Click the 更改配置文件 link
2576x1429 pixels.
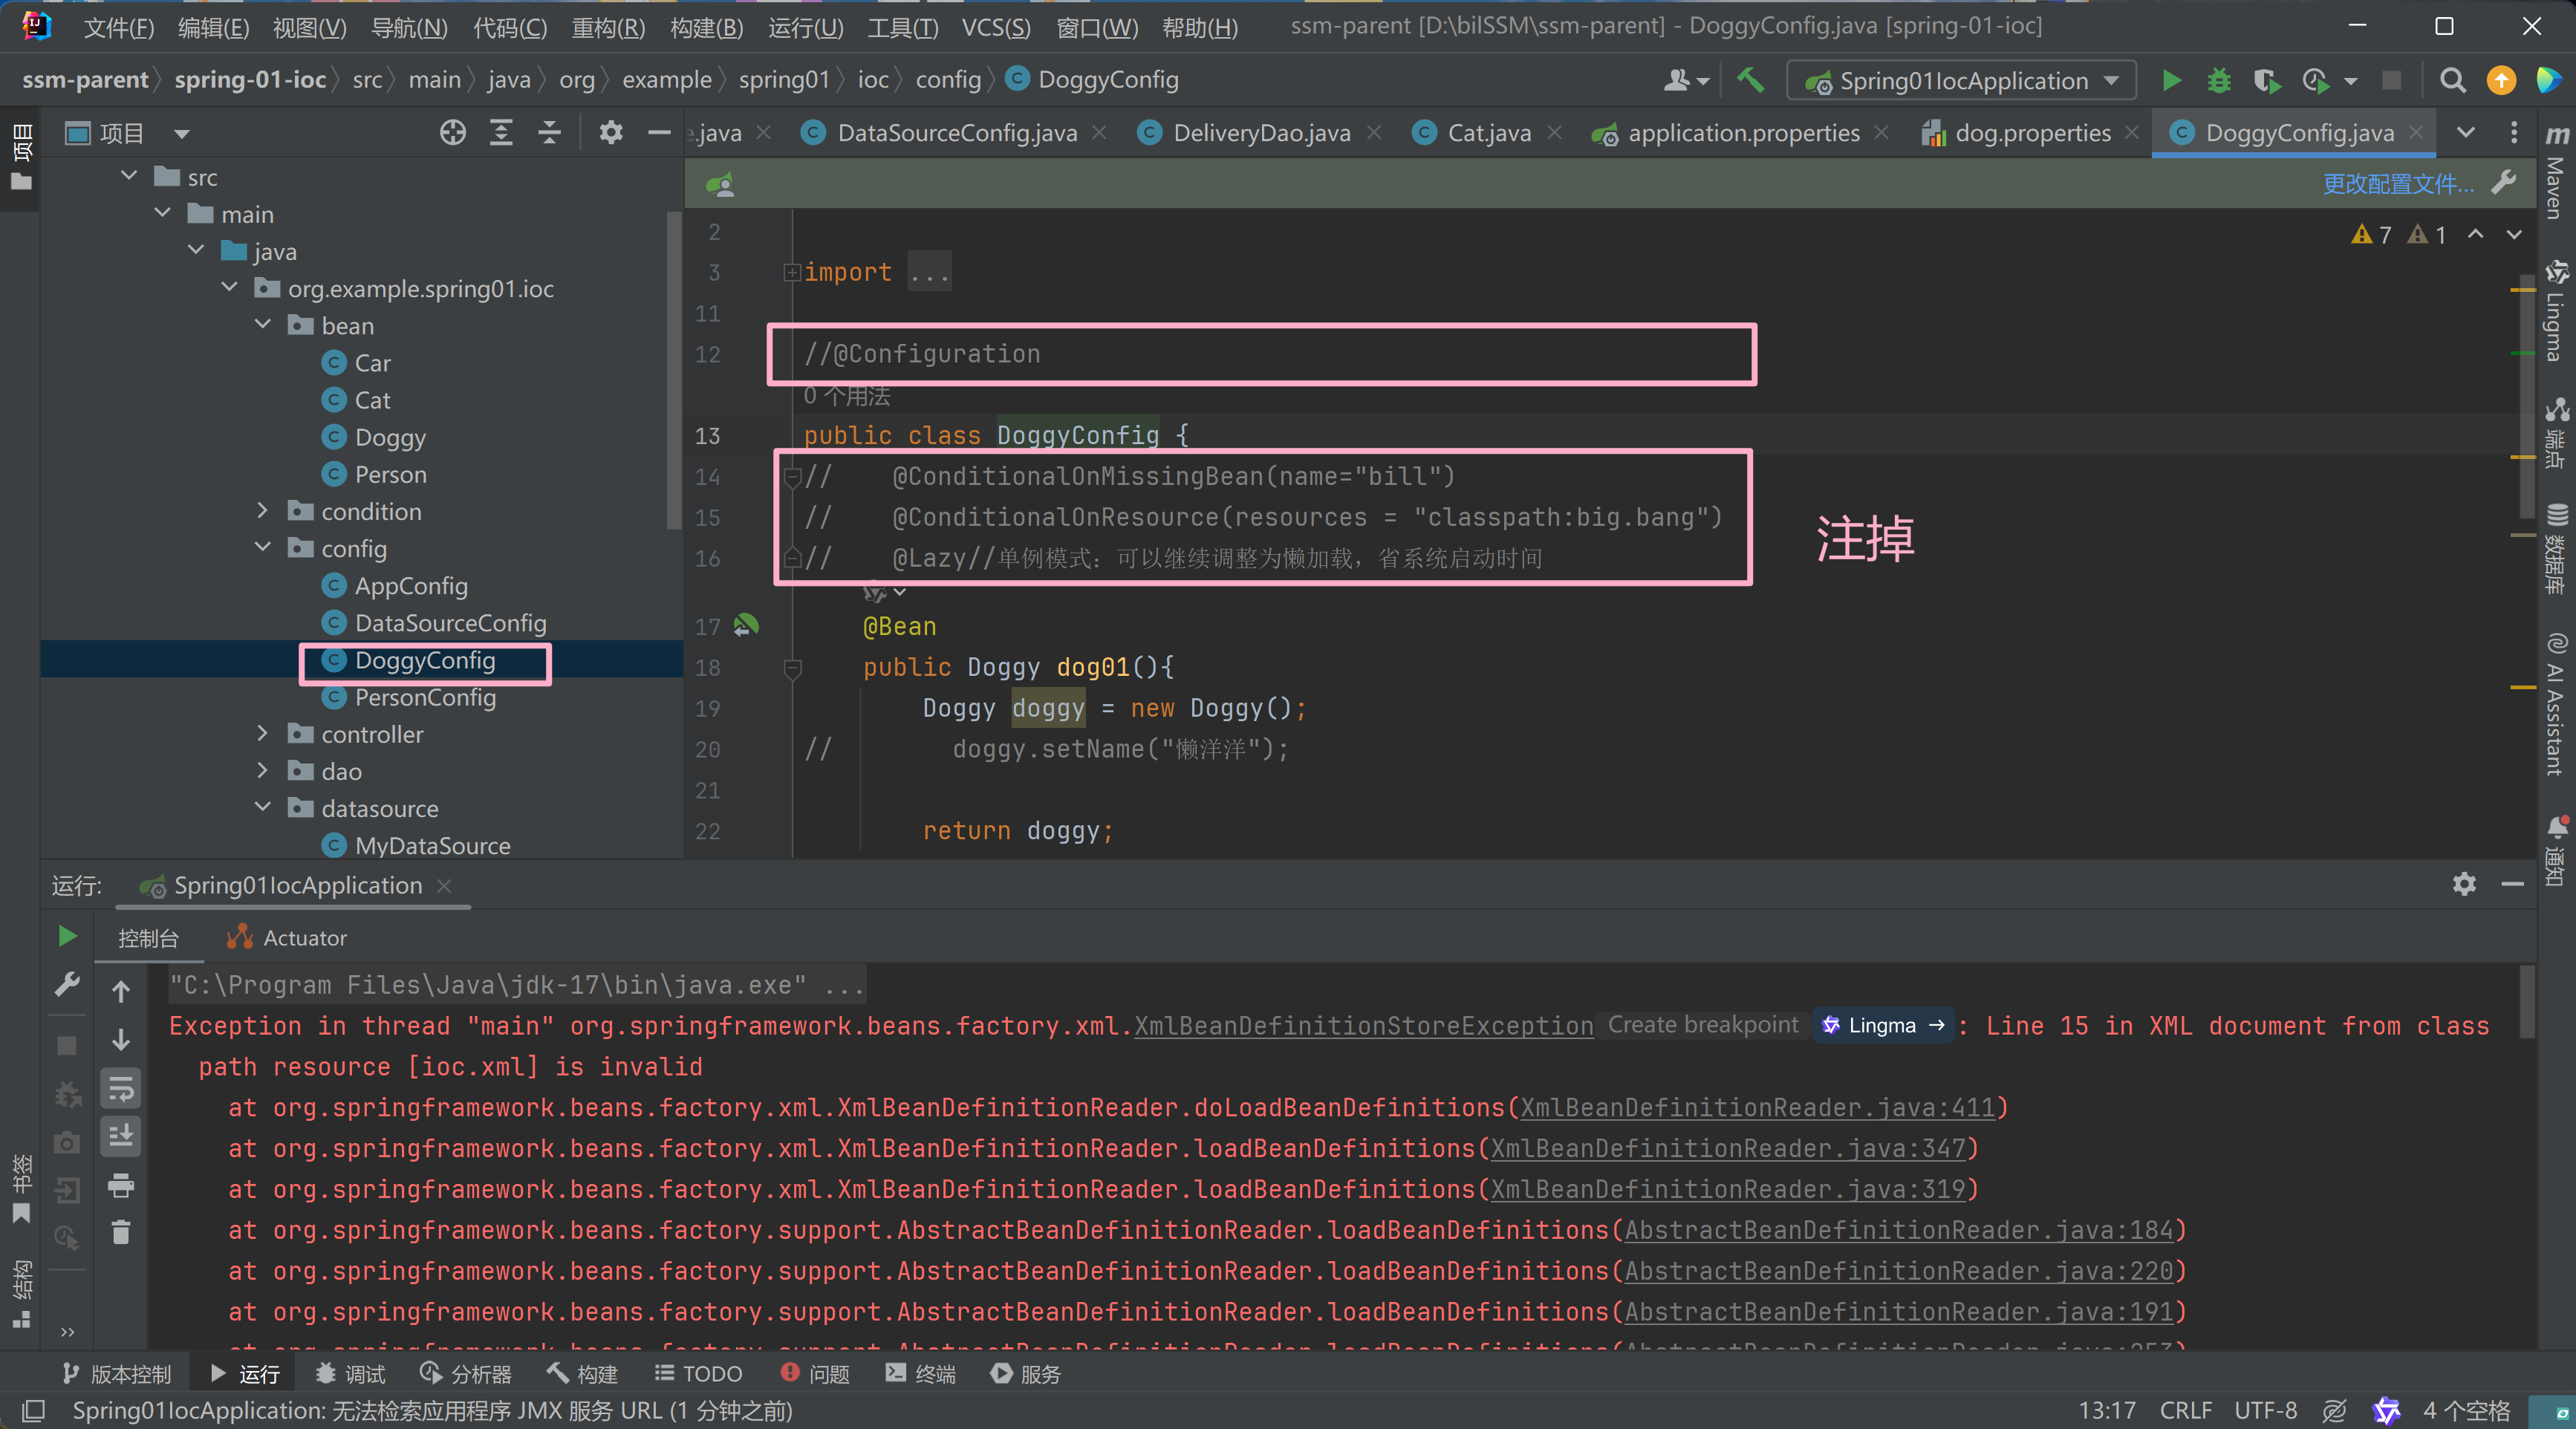(x=2396, y=184)
